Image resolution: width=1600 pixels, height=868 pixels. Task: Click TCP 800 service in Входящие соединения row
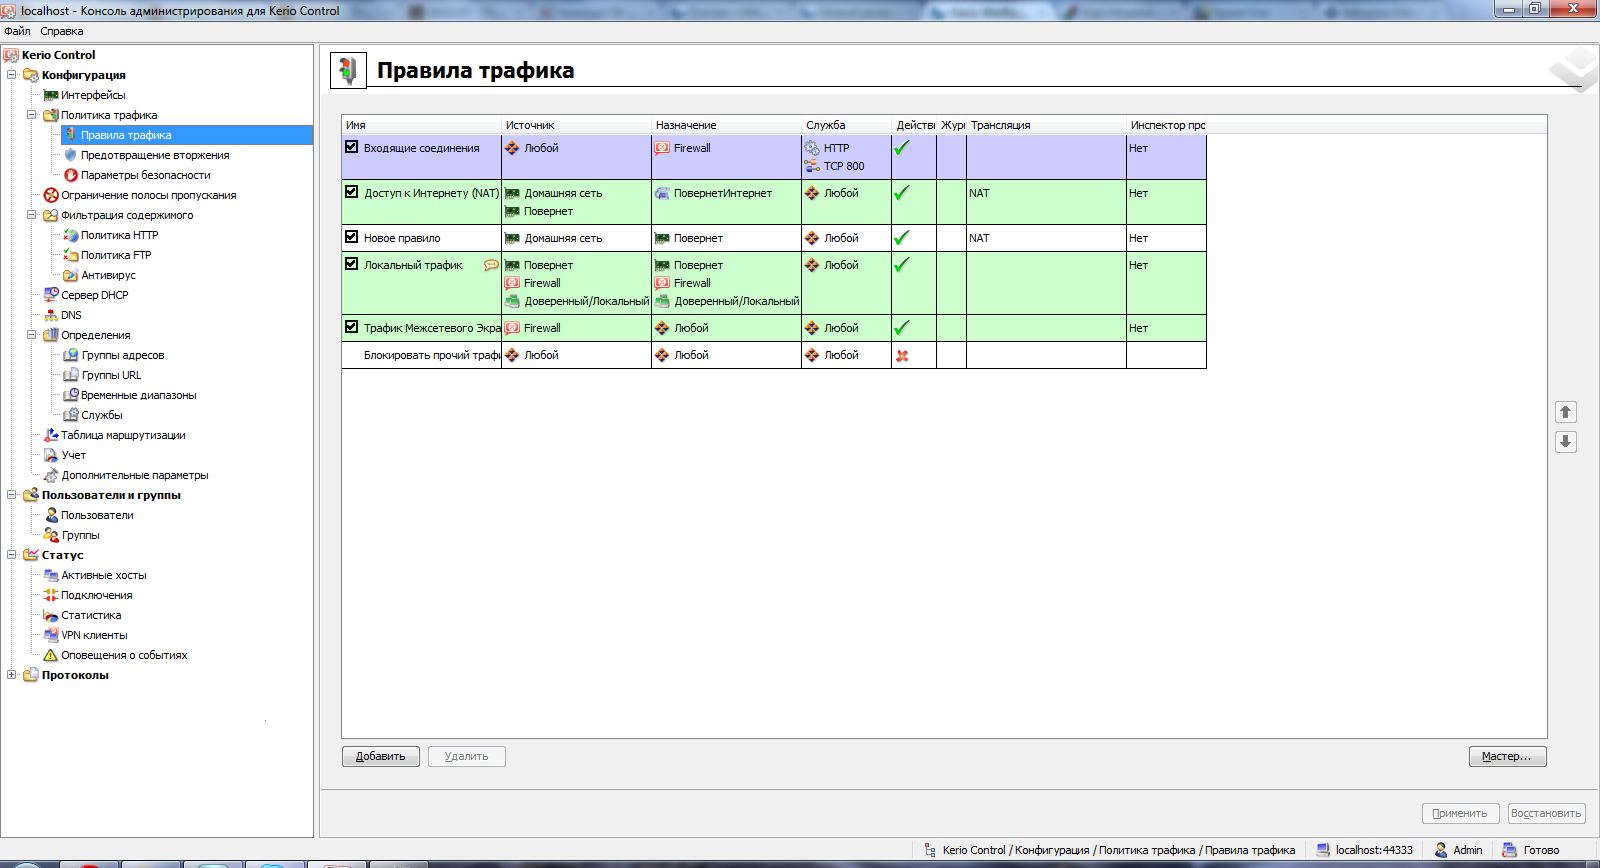coord(844,166)
